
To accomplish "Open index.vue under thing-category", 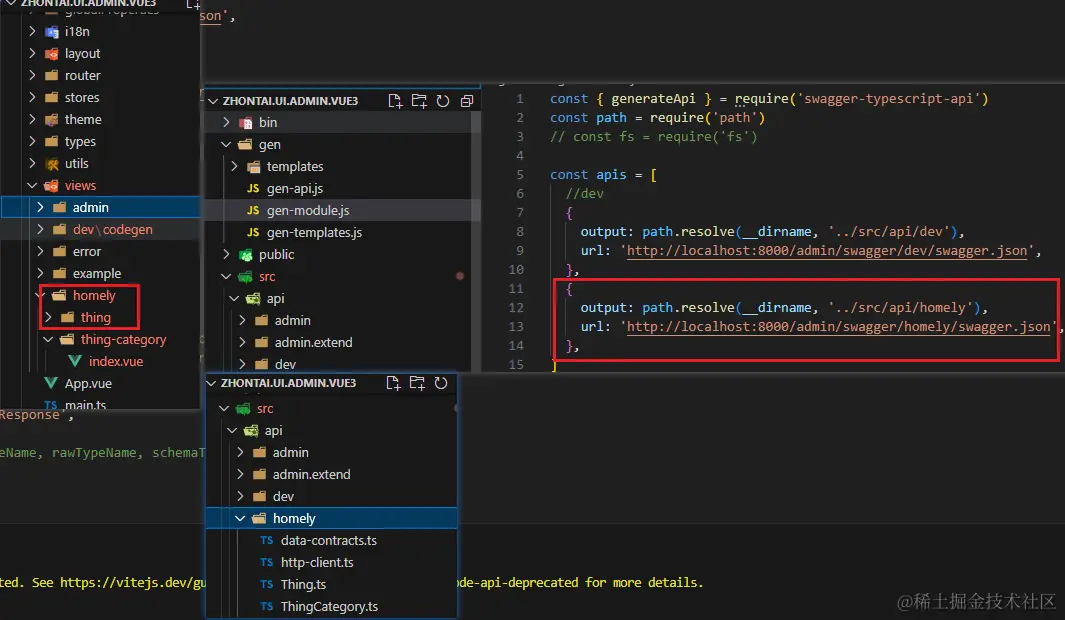I will tap(116, 361).
